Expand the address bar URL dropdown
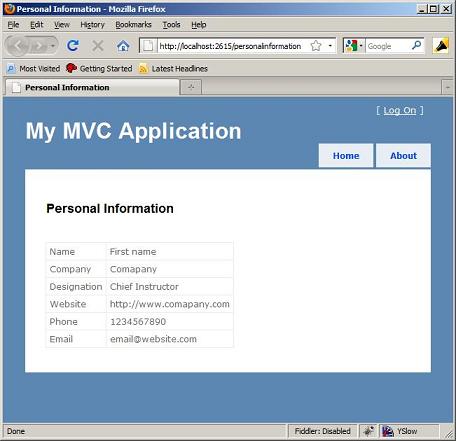The image size is (456, 441). click(330, 46)
